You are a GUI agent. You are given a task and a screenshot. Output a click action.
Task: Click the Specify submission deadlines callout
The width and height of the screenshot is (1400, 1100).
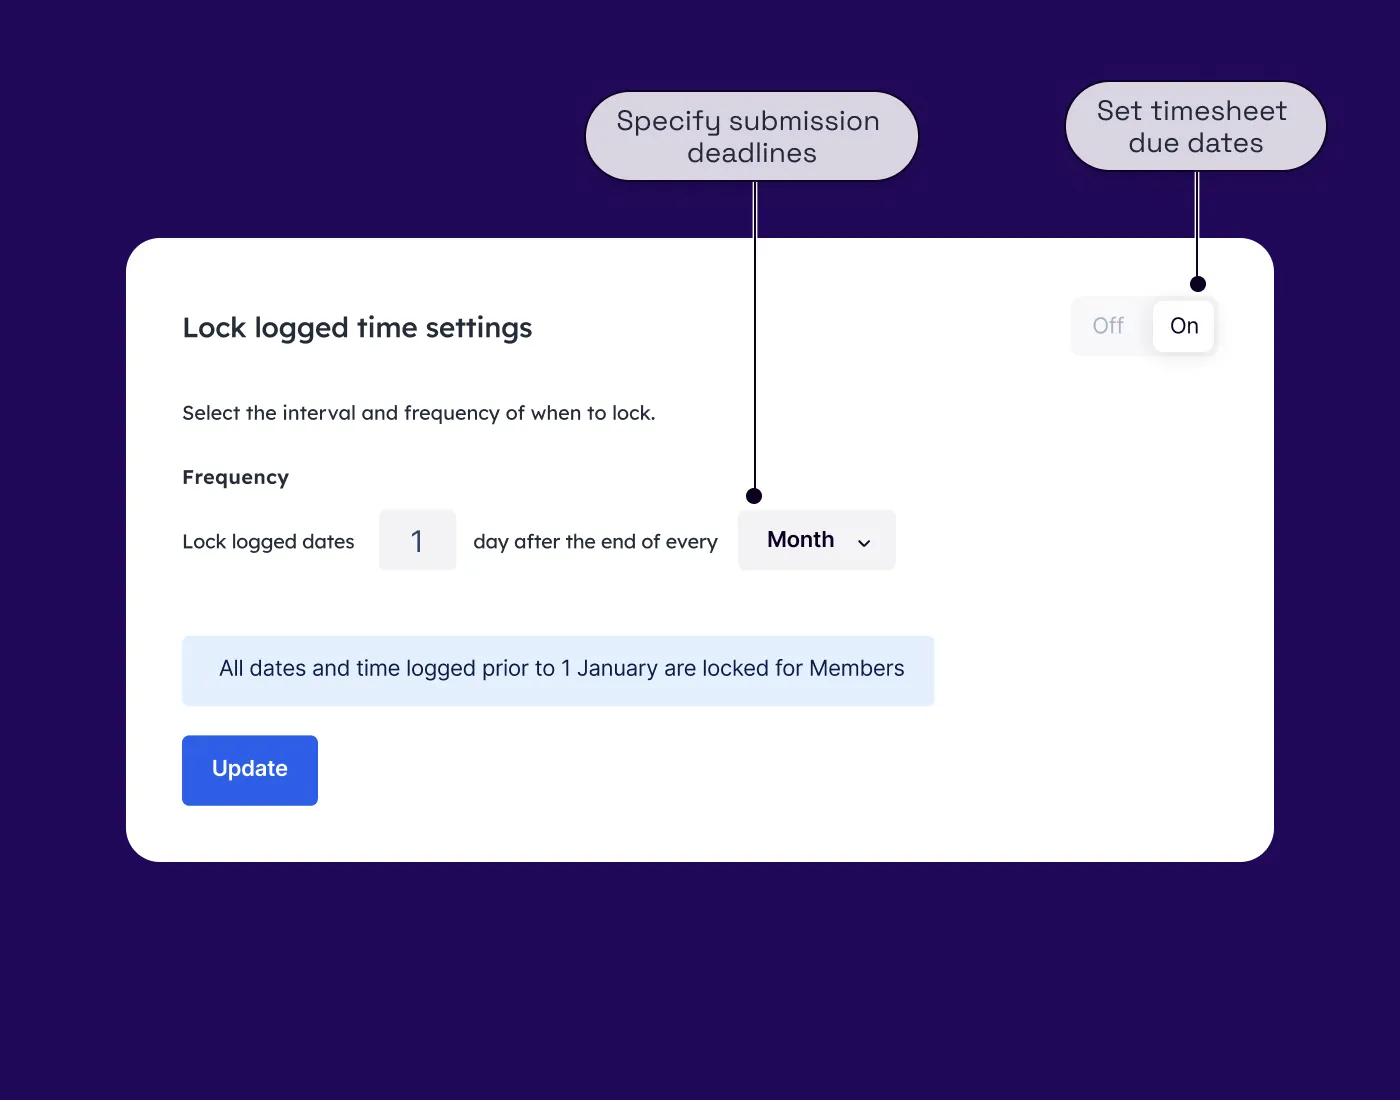[751, 136]
